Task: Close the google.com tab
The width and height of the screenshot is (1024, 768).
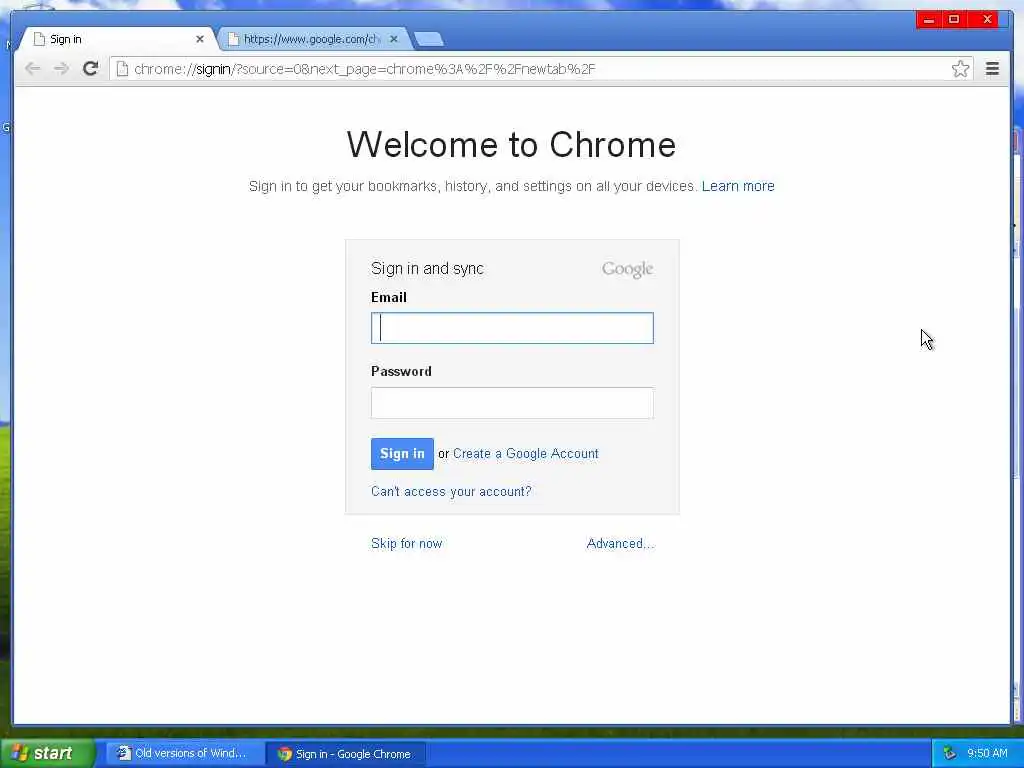Action: 394,39
